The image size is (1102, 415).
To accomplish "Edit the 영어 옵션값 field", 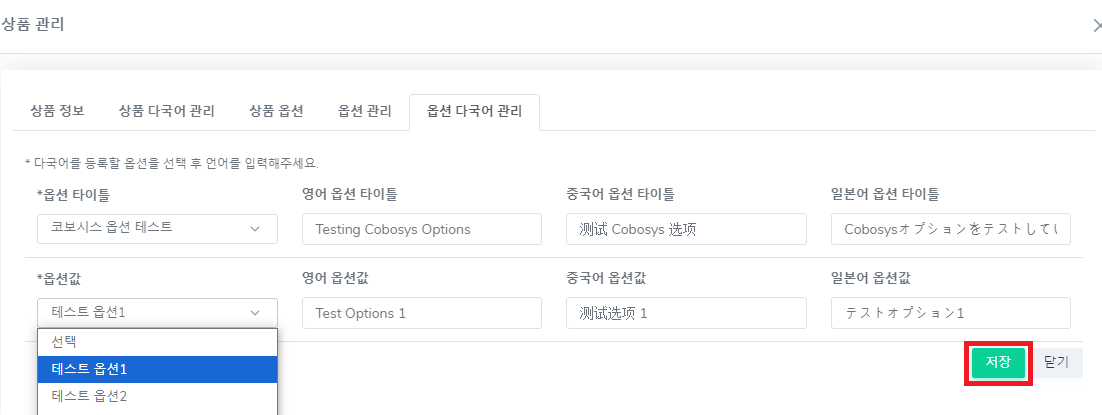I will click(421, 313).
